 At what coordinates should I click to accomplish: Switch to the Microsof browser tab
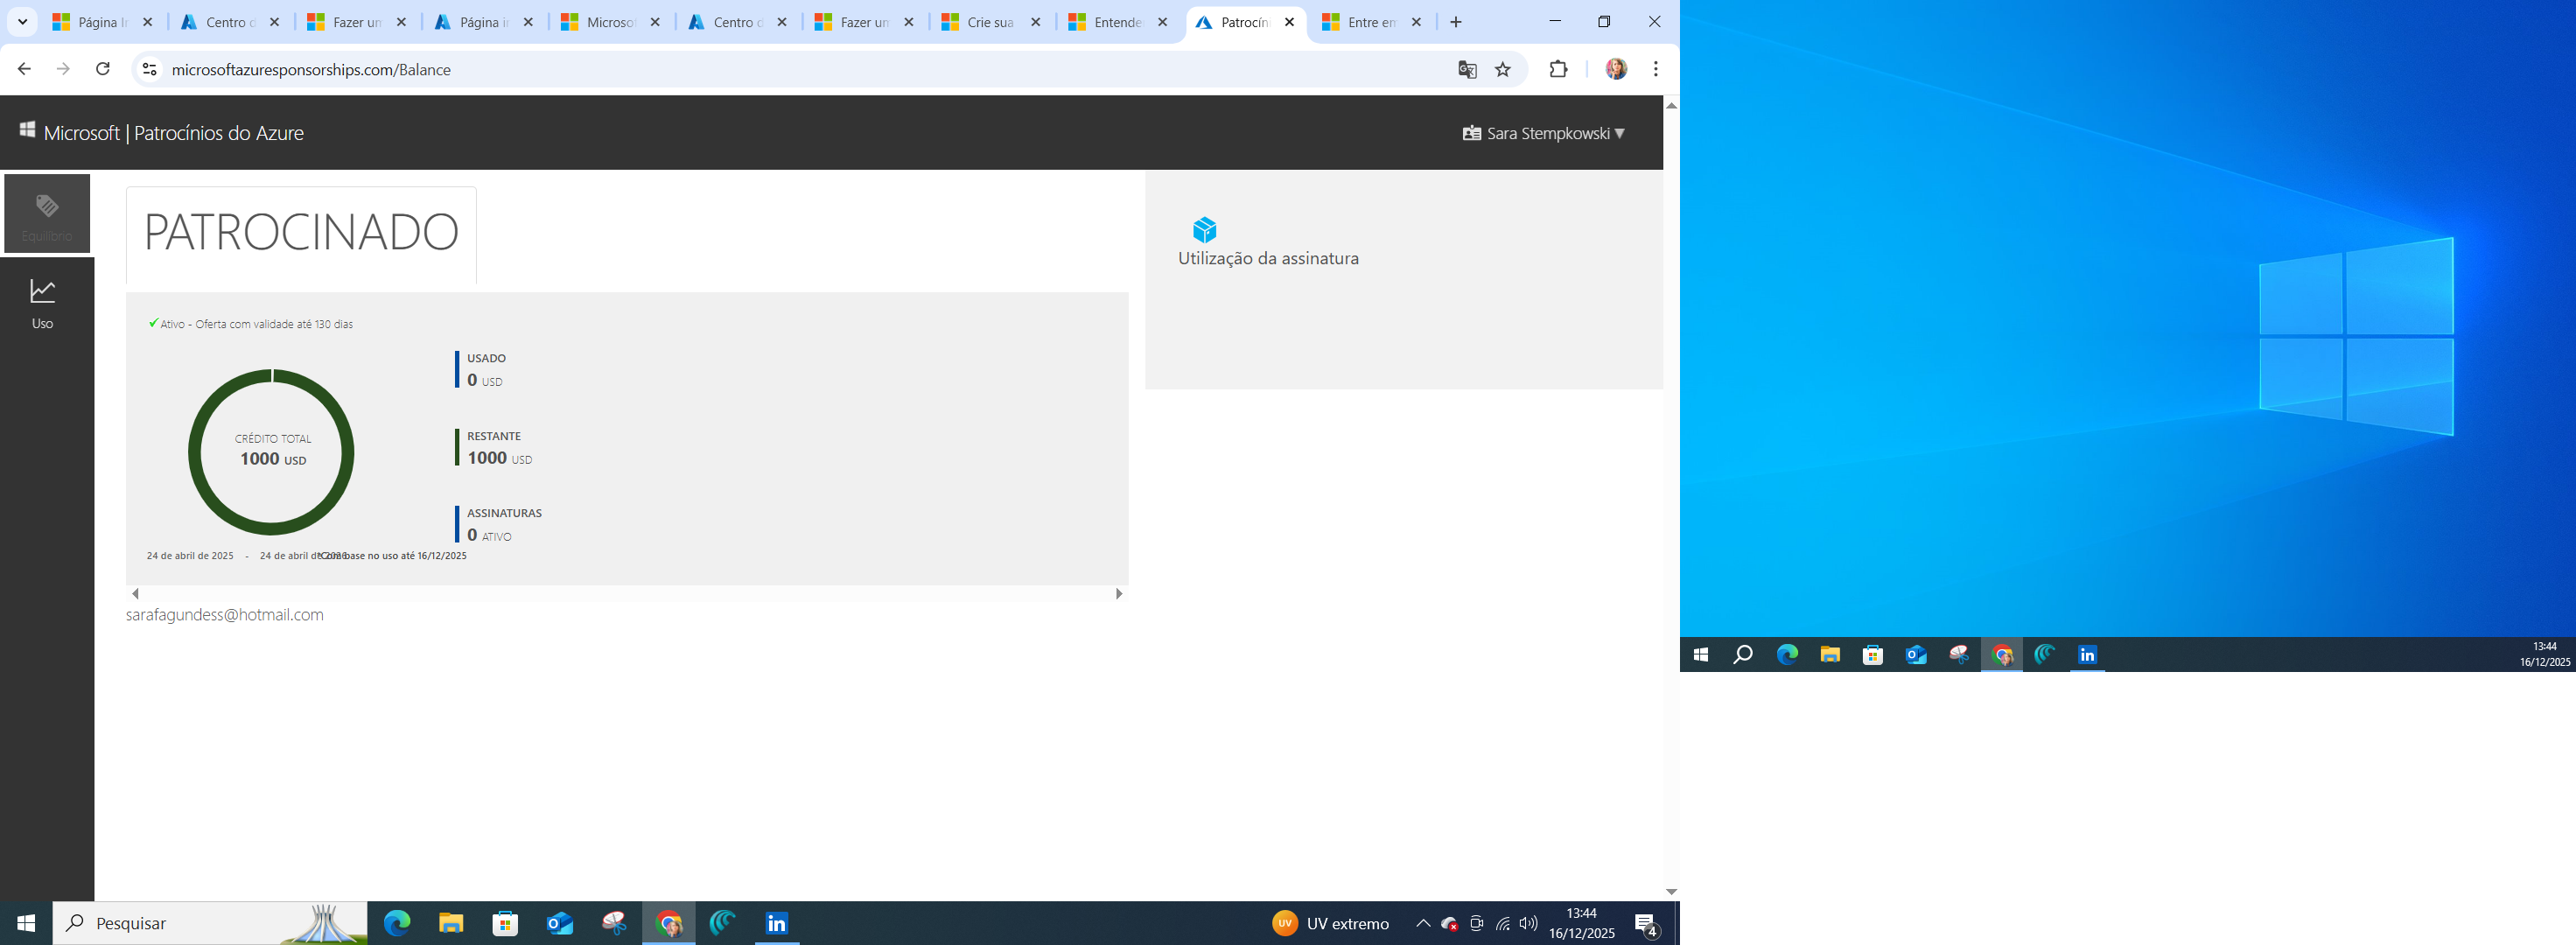(609, 22)
